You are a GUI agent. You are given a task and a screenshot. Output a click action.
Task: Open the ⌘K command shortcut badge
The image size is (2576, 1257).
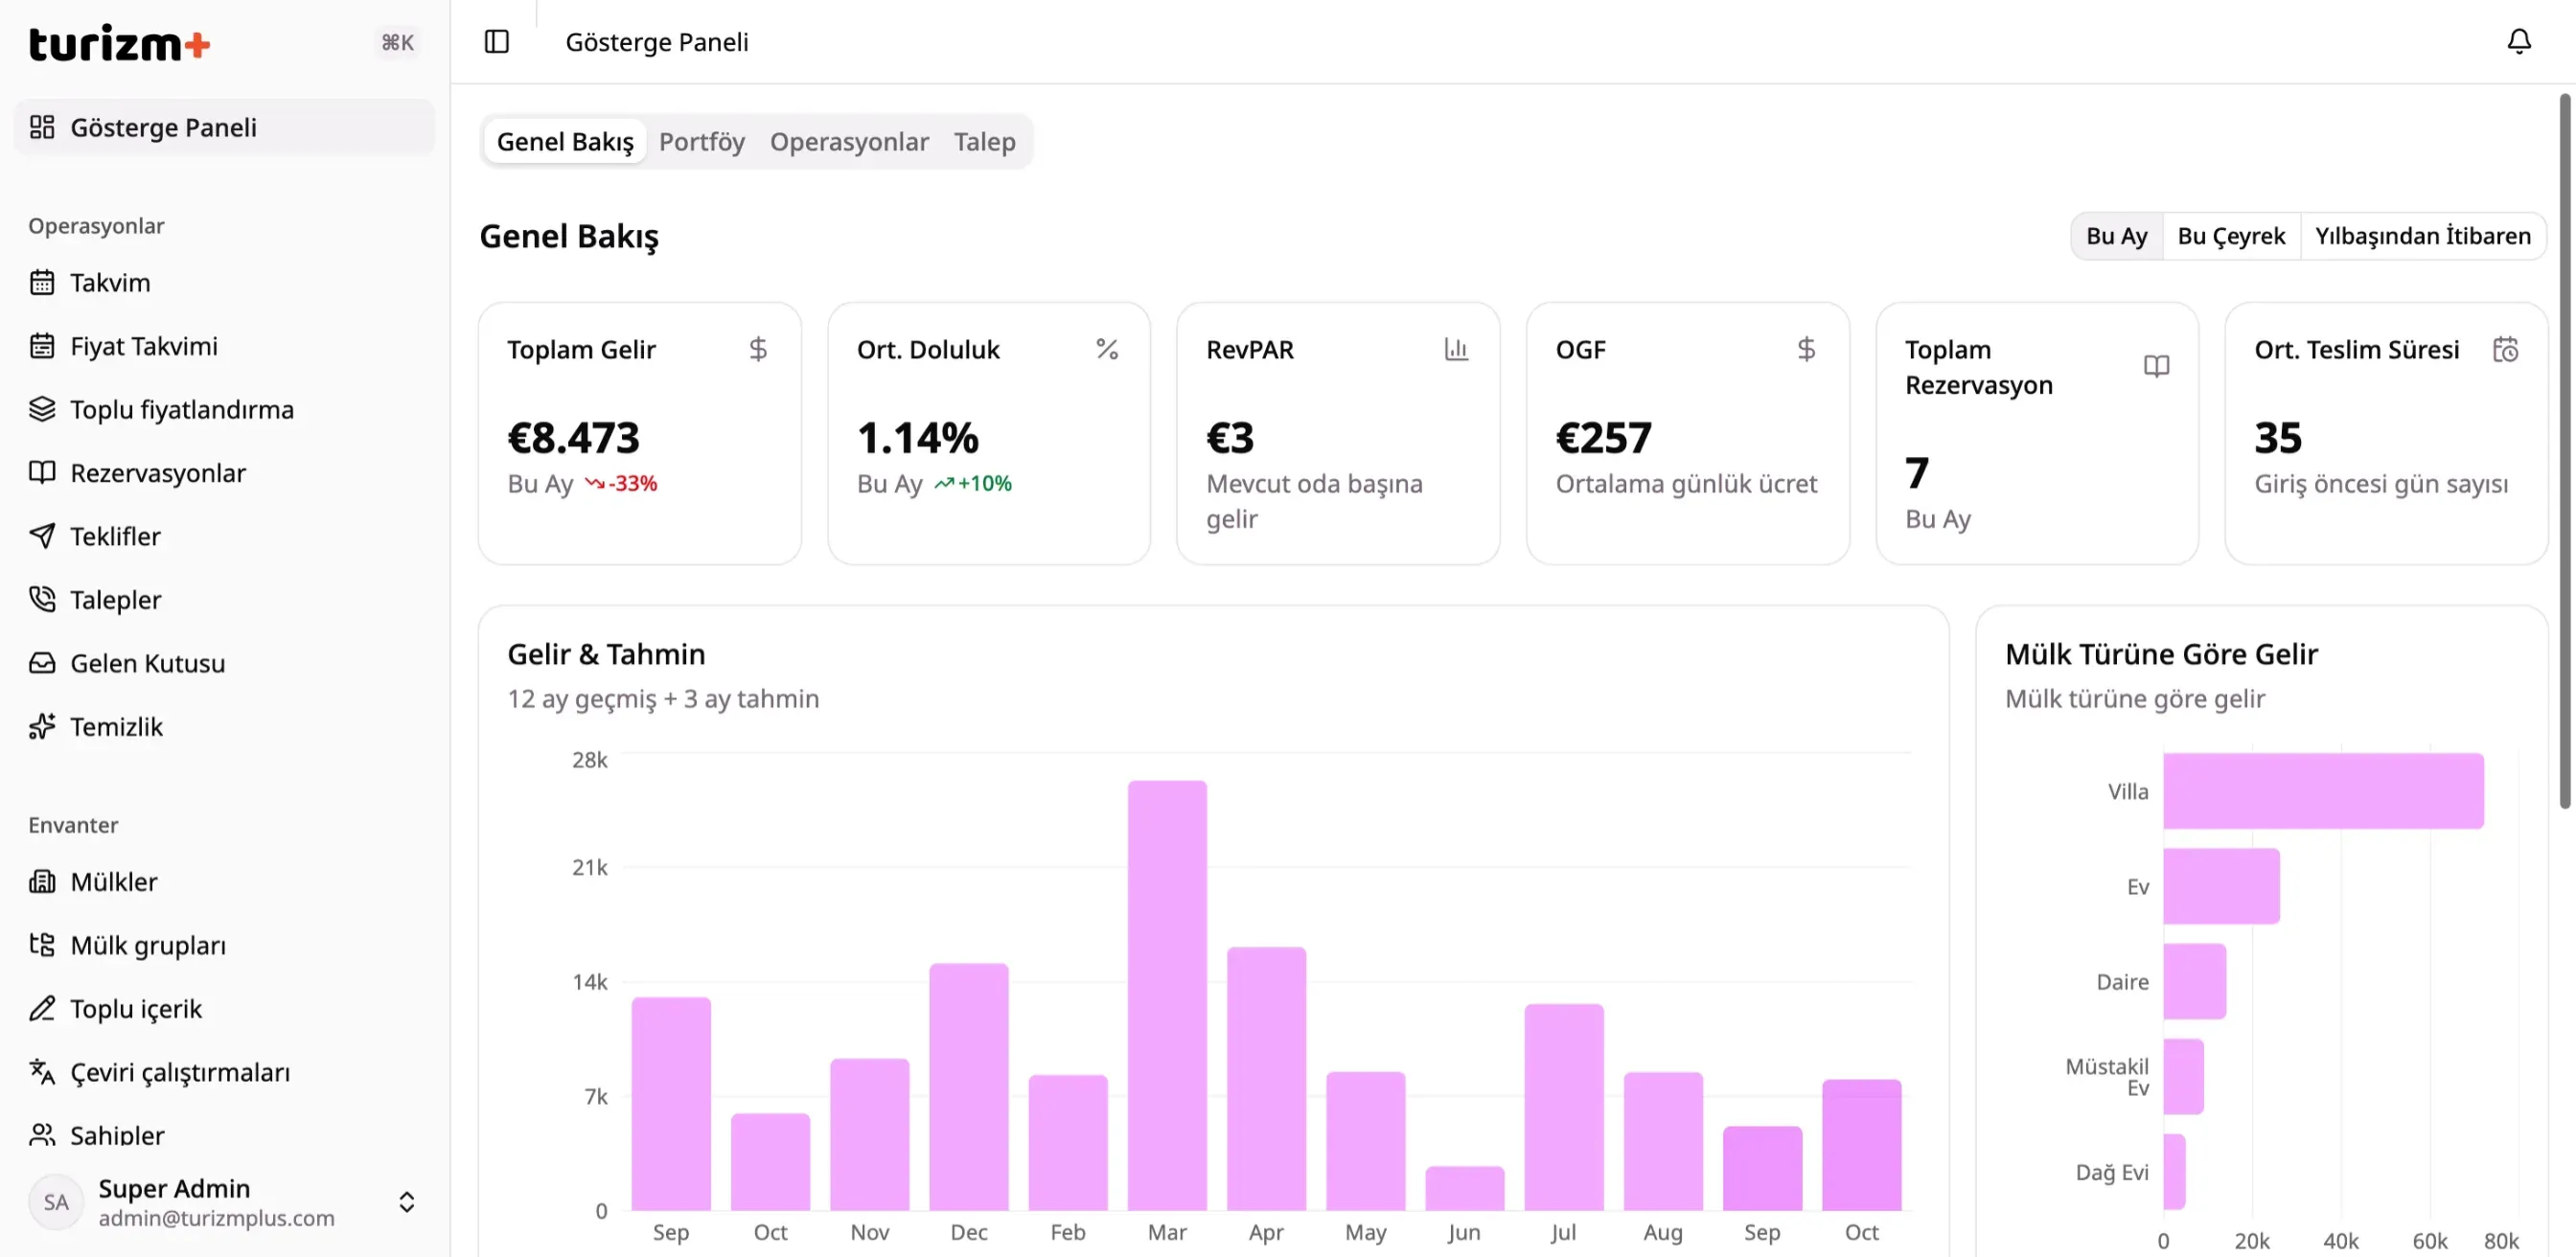click(x=397, y=42)
